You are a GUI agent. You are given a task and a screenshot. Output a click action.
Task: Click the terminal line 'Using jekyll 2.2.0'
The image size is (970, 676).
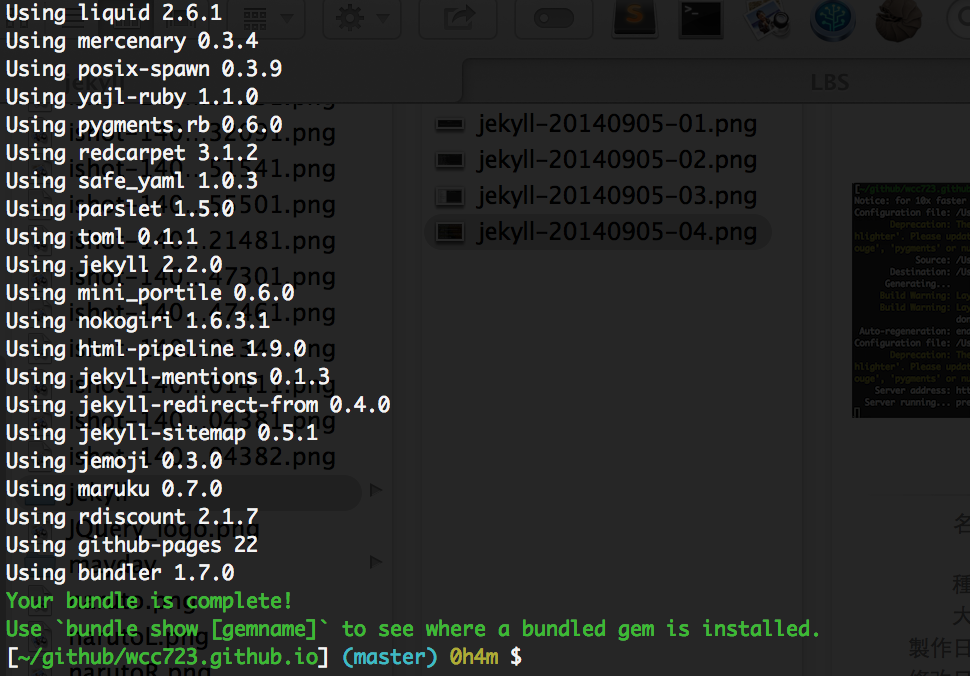pyautogui.click(x=114, y=265)
